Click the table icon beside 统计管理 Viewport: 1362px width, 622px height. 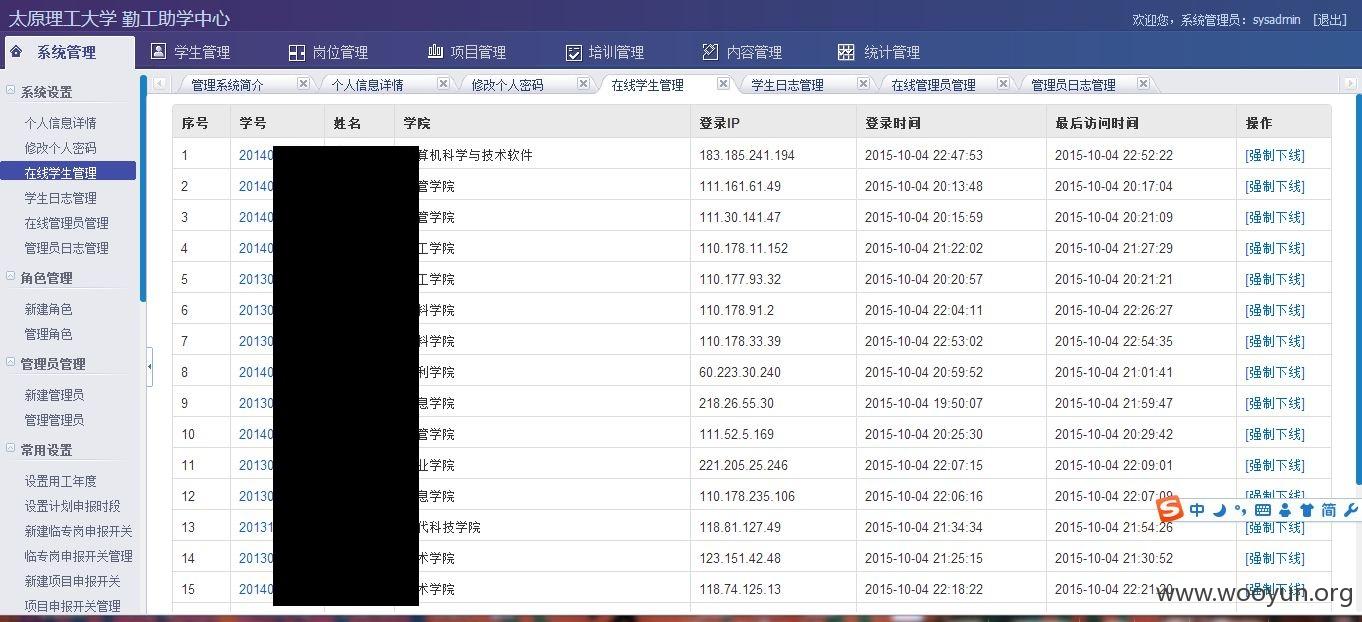click(846, 52)
